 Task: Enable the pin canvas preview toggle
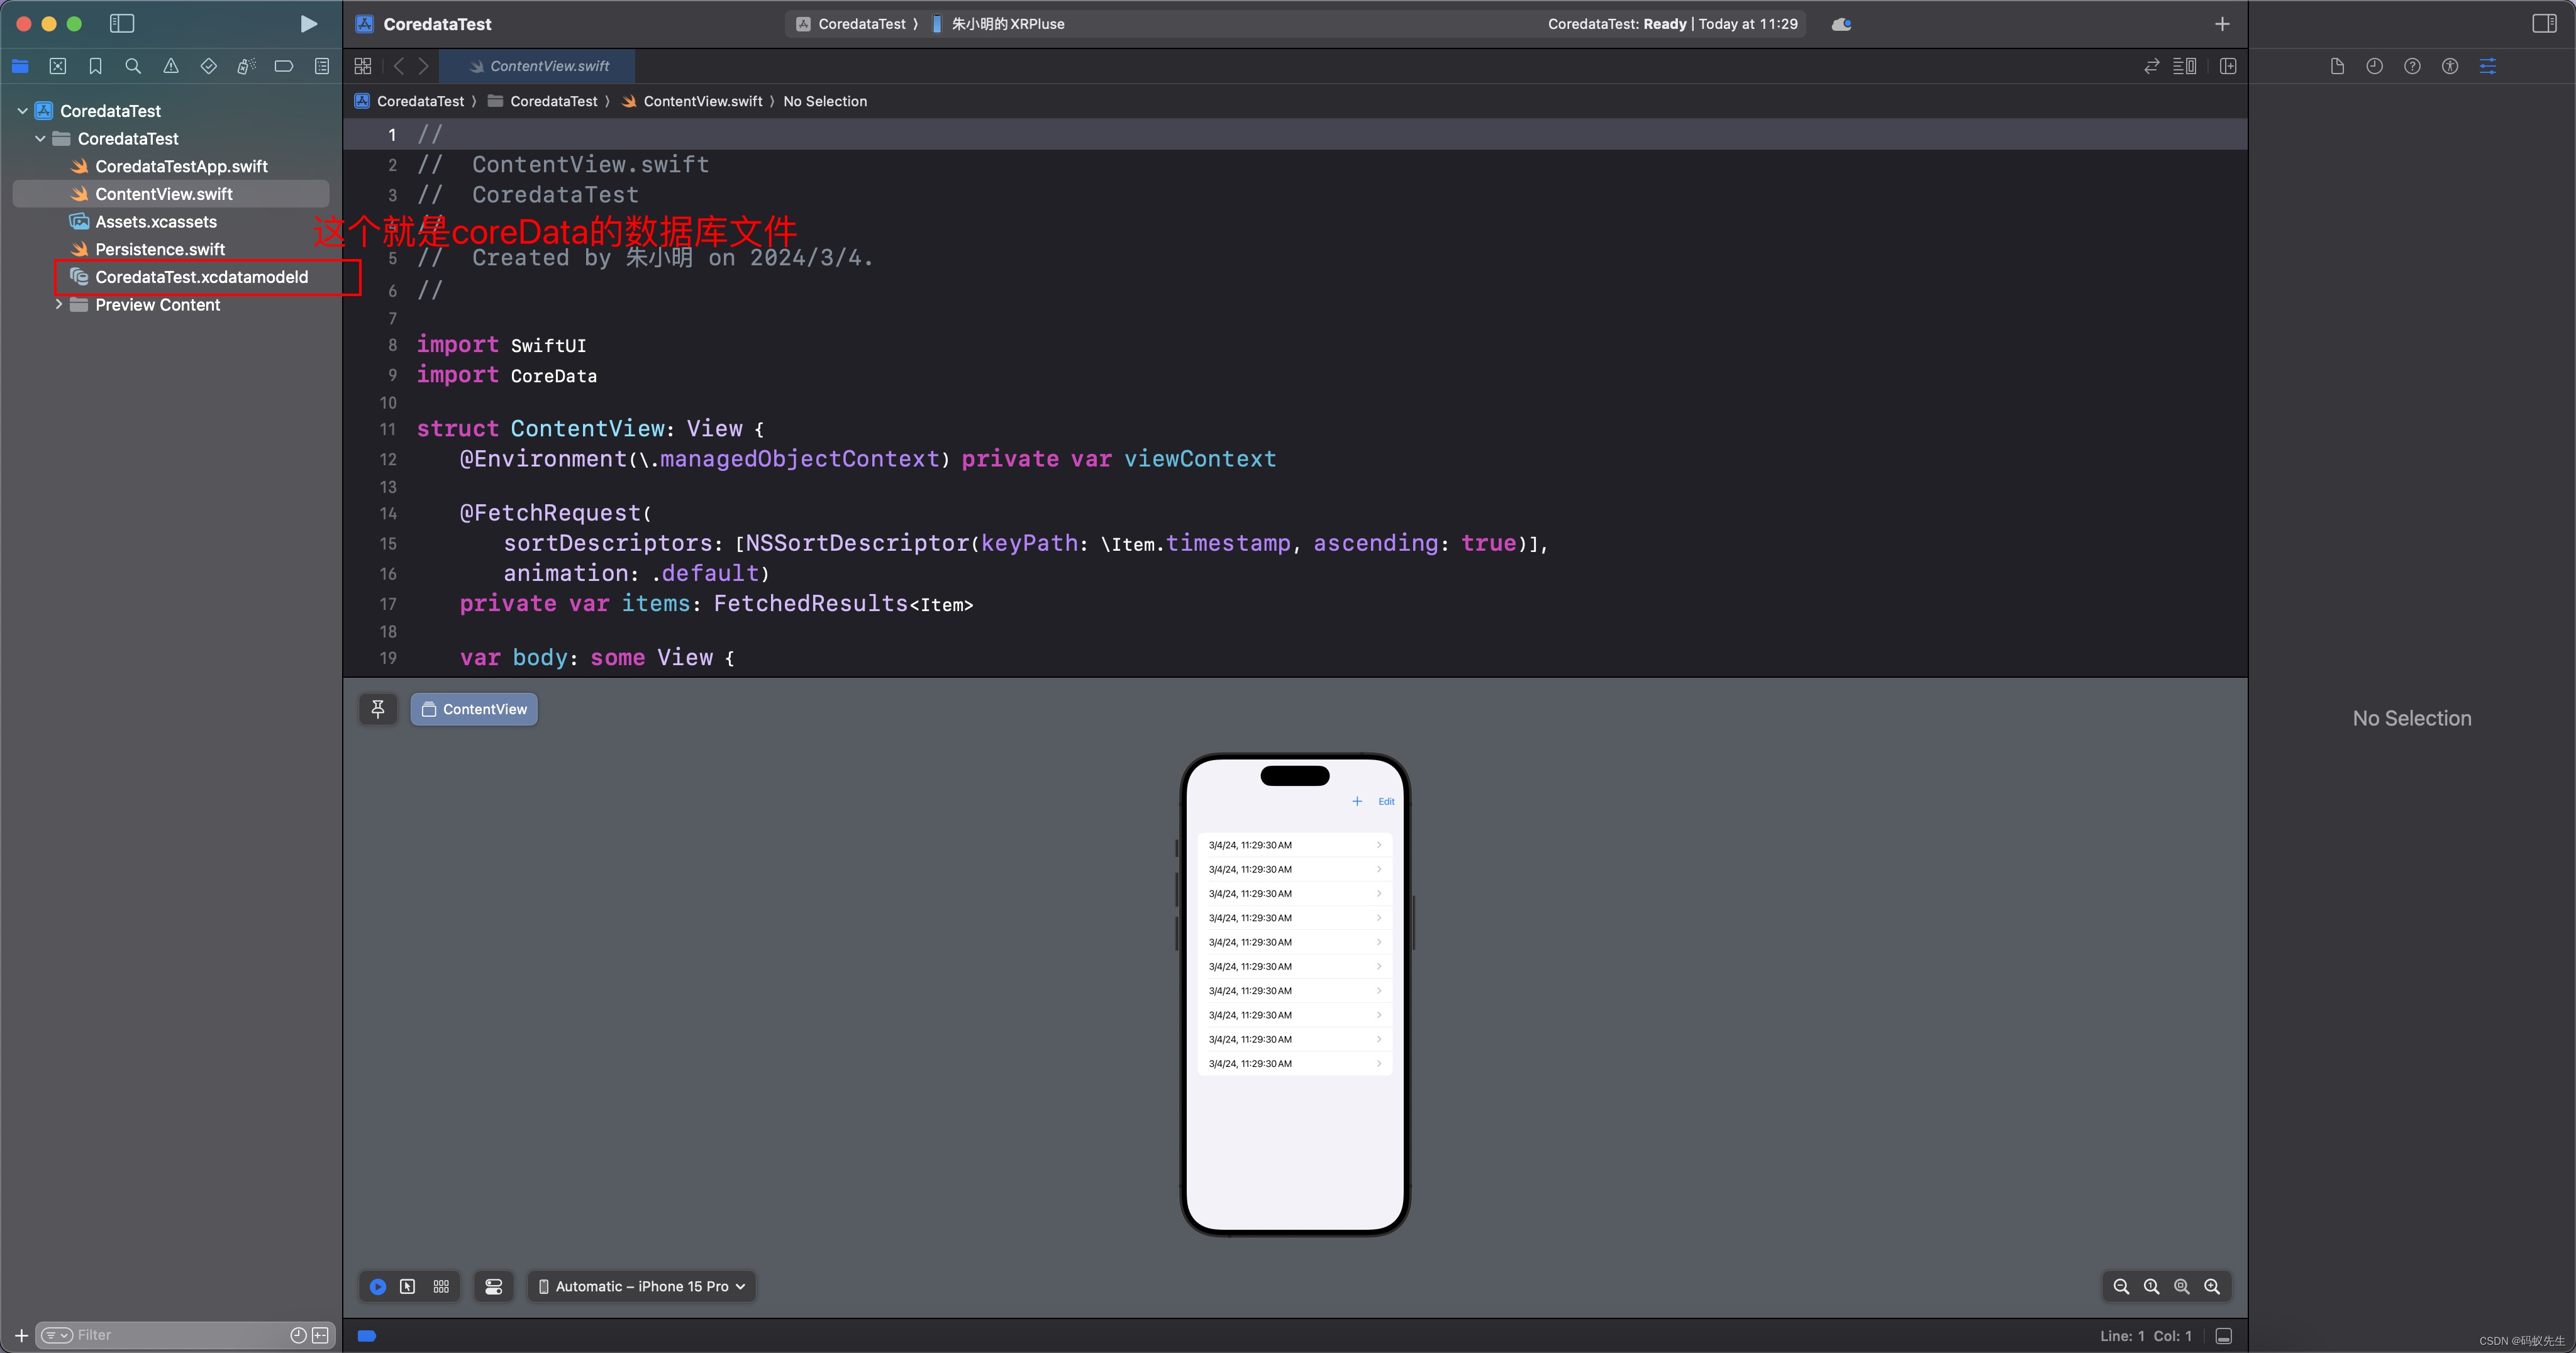pyautogui.click(x=377, y=709)
